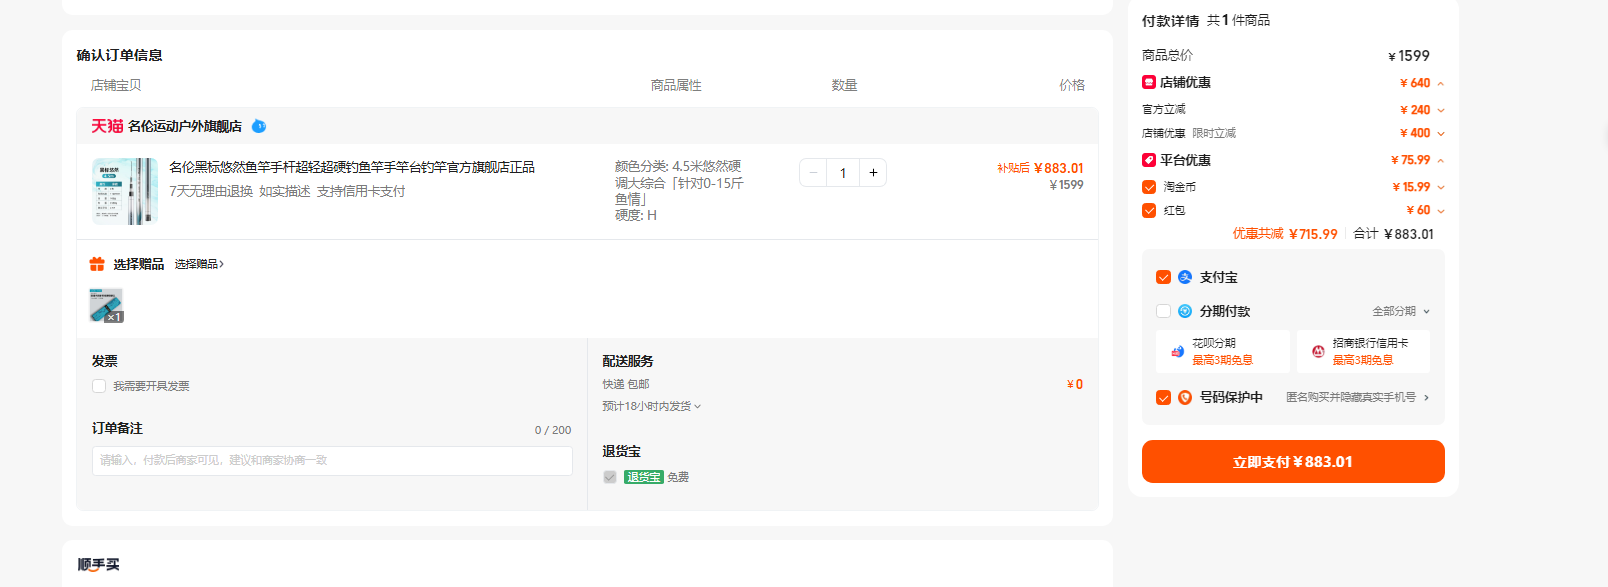Click the Alipay (支付宝) logo icon
Image resolution: width=1608 pixels, height=587 pixels.
pyautogui.click(x=1185, y=277)
